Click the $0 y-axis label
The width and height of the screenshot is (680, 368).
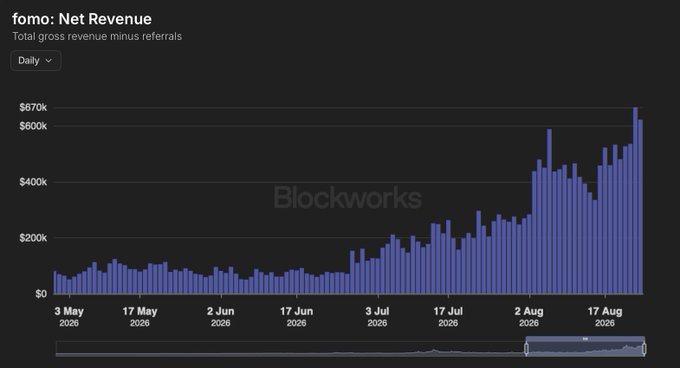tap(41, 294)
